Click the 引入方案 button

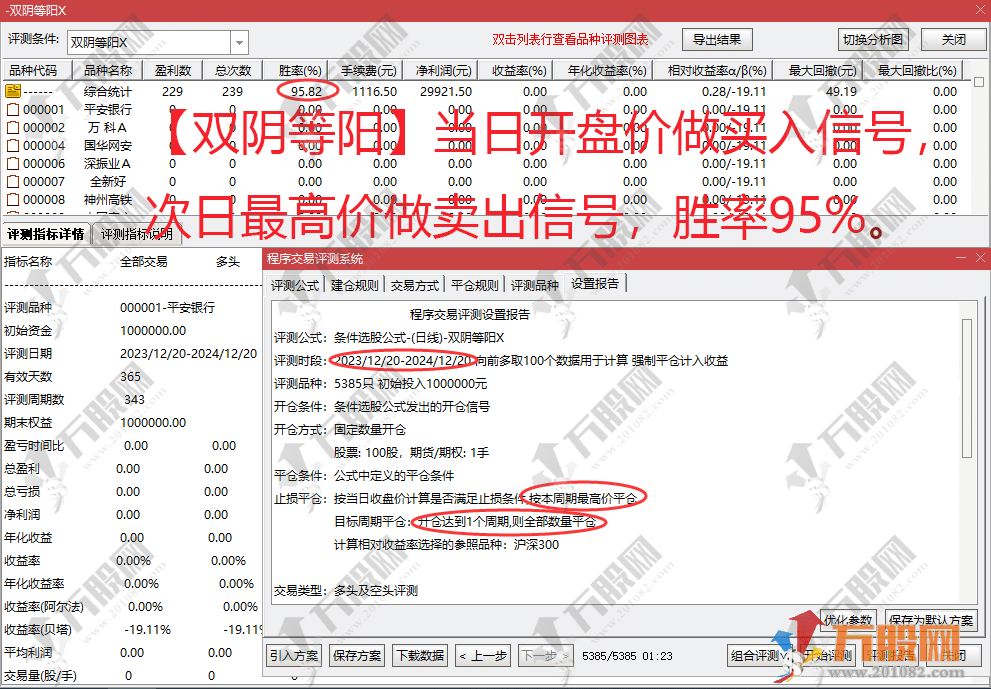coord(294,655)
